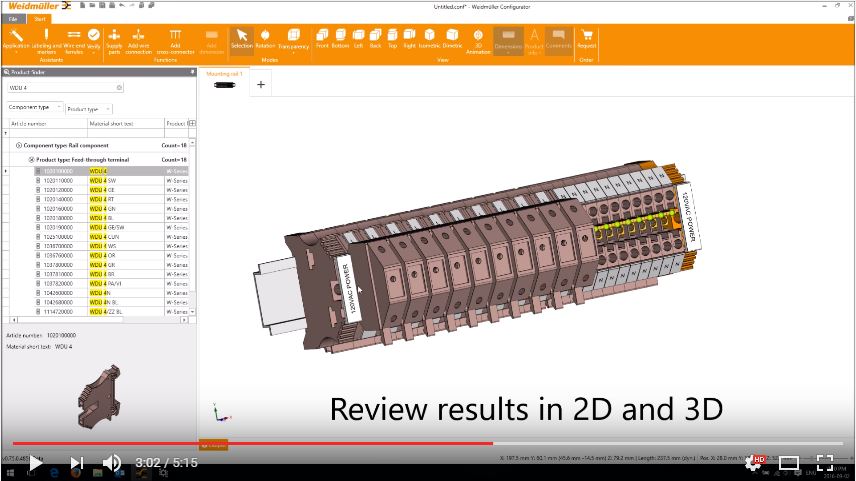The width and height of the screenshot is (856, 481).
Task: Switch to Left view
Action: (x=358, y=39)
